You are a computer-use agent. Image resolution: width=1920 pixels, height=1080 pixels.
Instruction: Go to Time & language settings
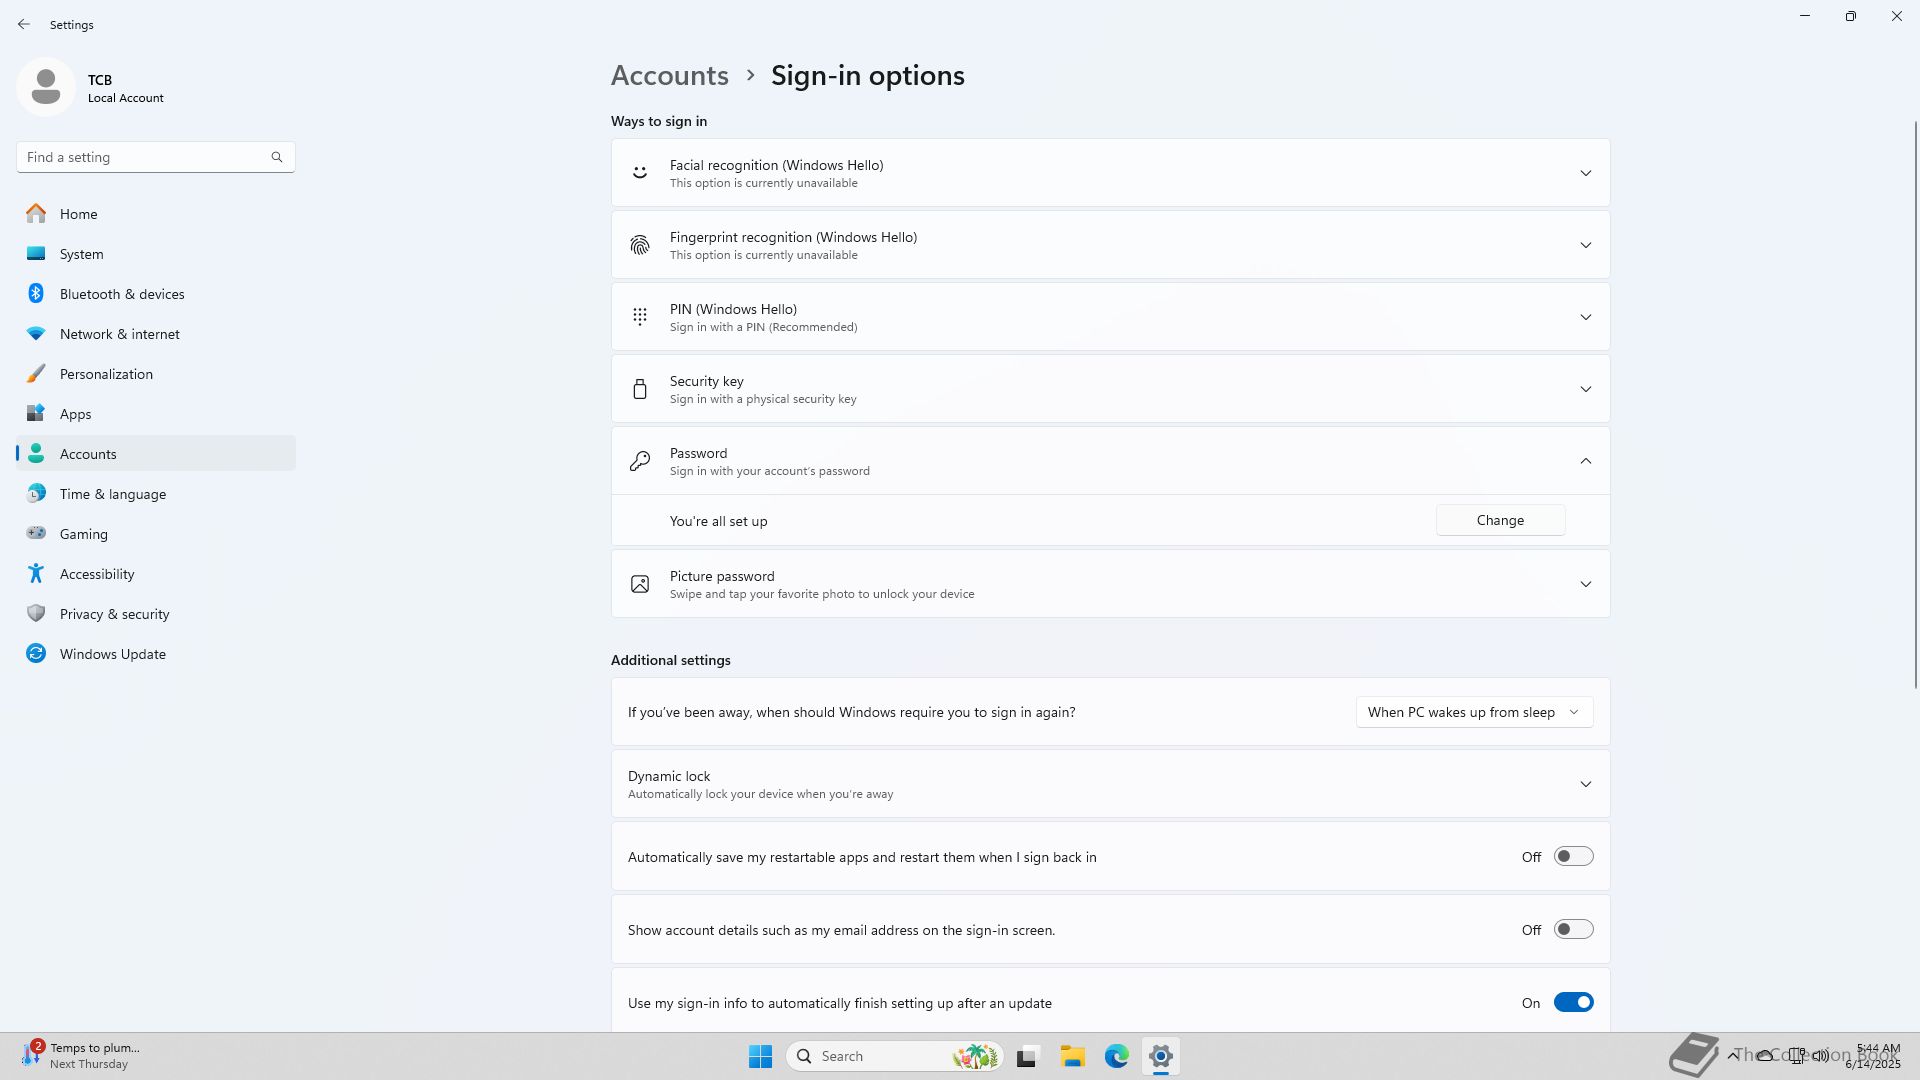112,494
